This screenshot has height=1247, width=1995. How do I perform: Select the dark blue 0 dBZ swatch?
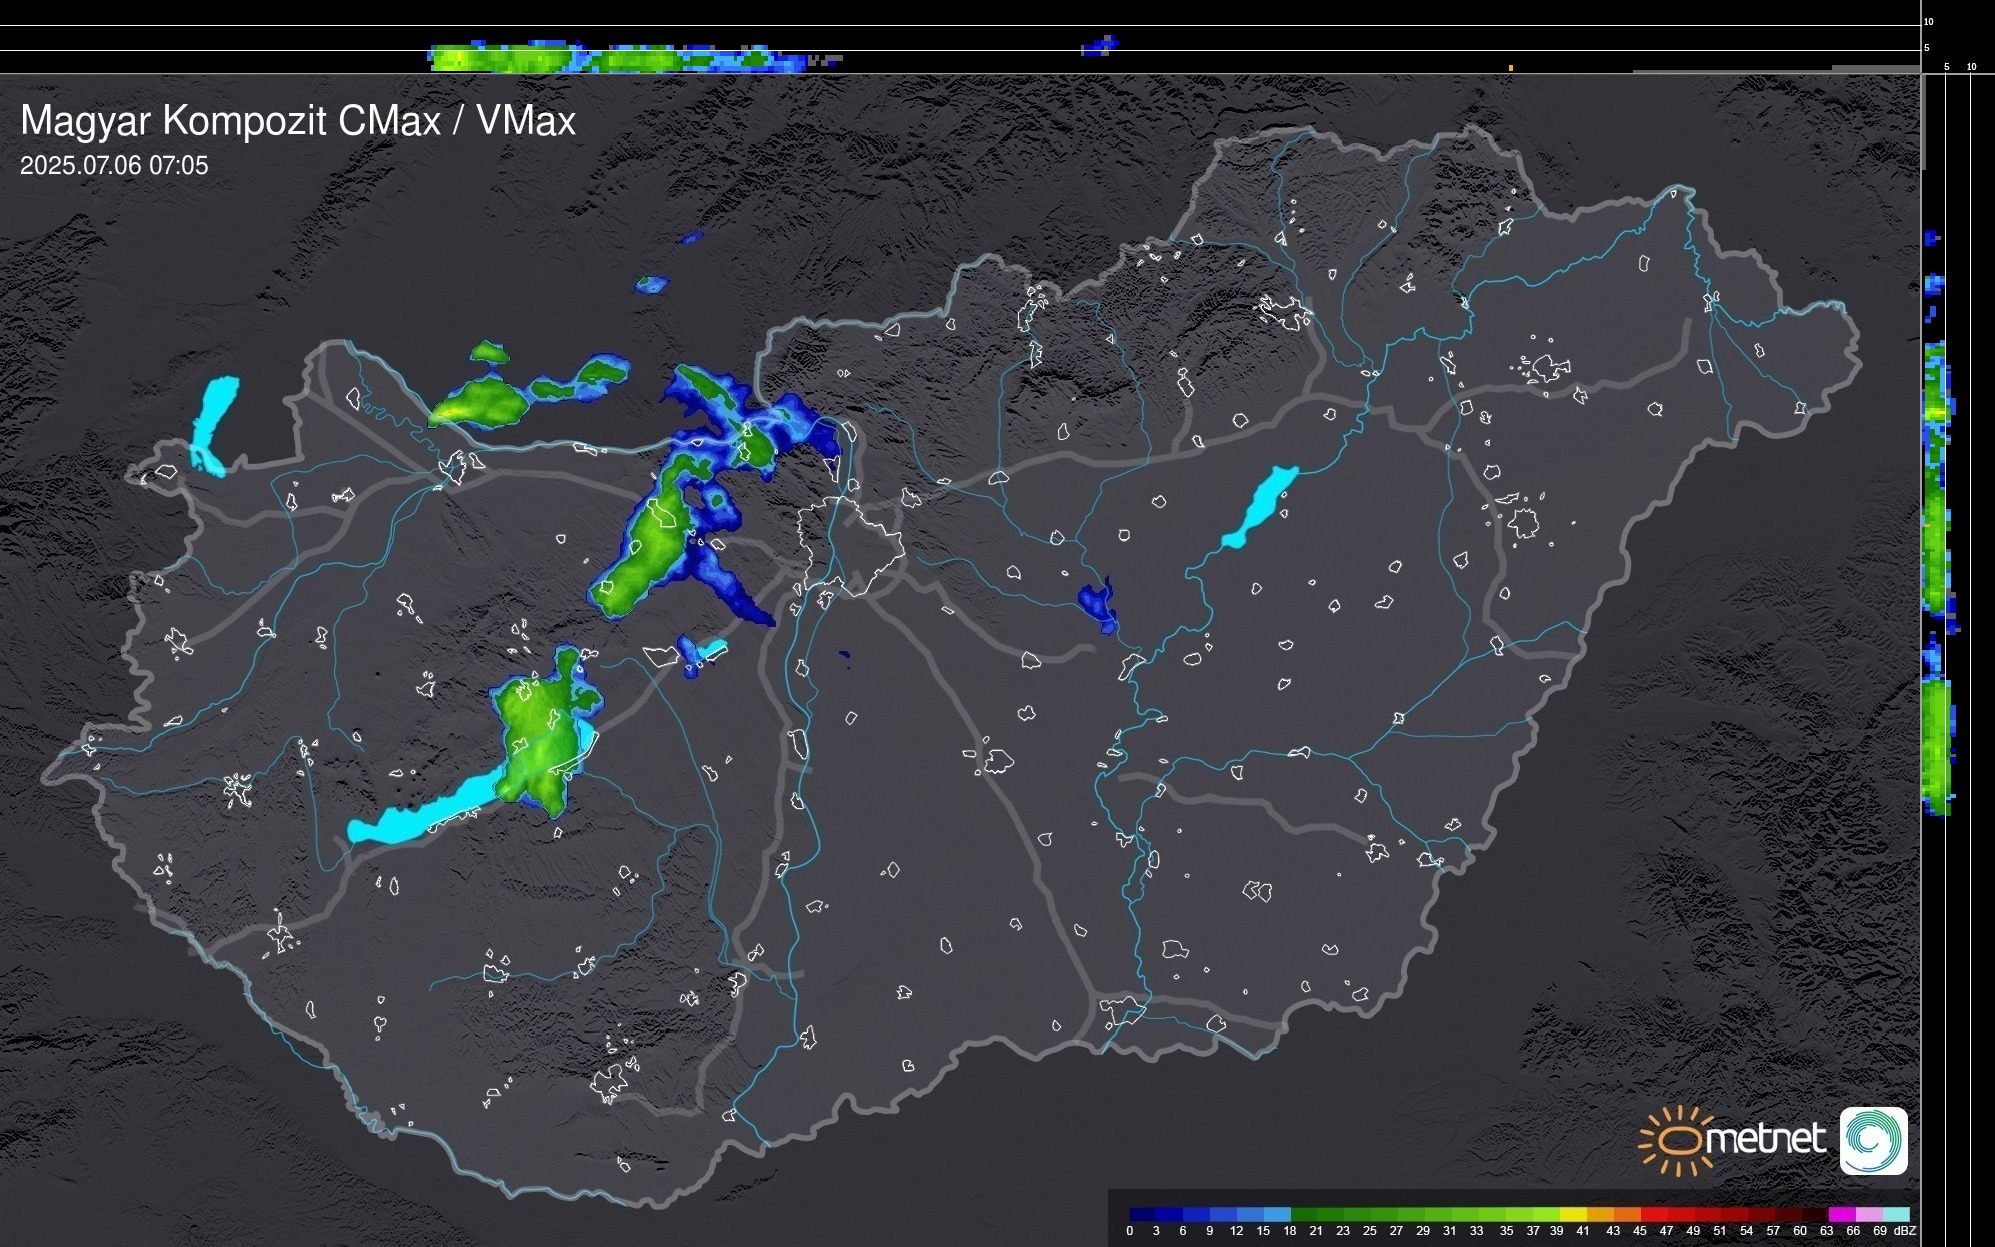tap(1142, 1214)
